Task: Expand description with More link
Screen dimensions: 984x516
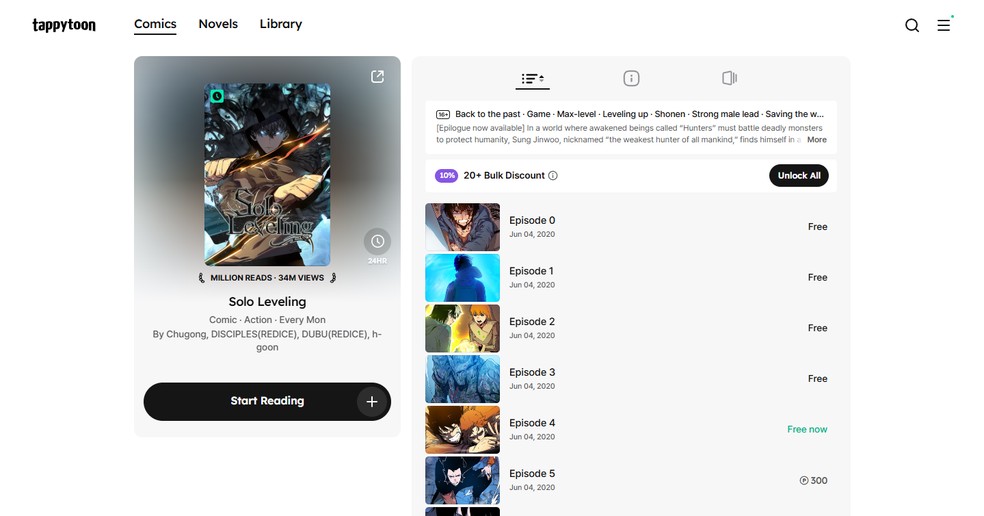Action: tap(816, 140)
